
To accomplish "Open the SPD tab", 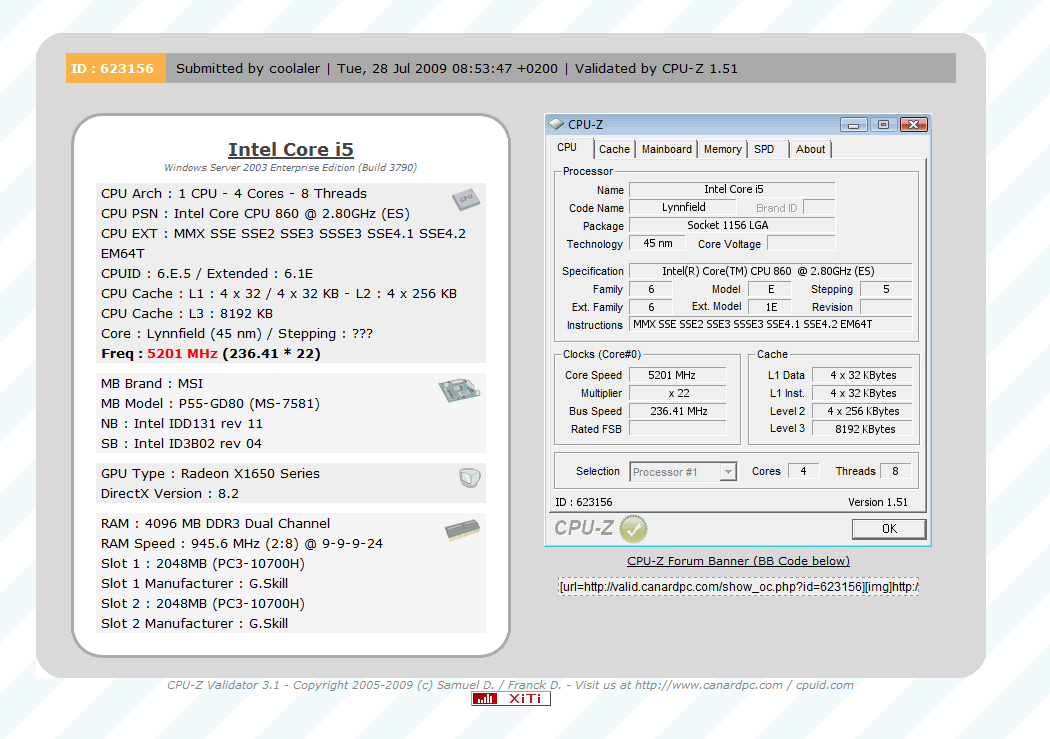I will coord(764,149).
